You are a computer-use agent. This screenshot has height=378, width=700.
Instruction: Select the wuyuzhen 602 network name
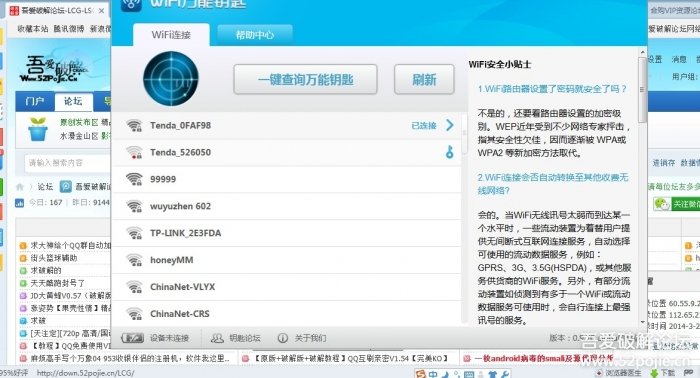[x=180, y=206]
